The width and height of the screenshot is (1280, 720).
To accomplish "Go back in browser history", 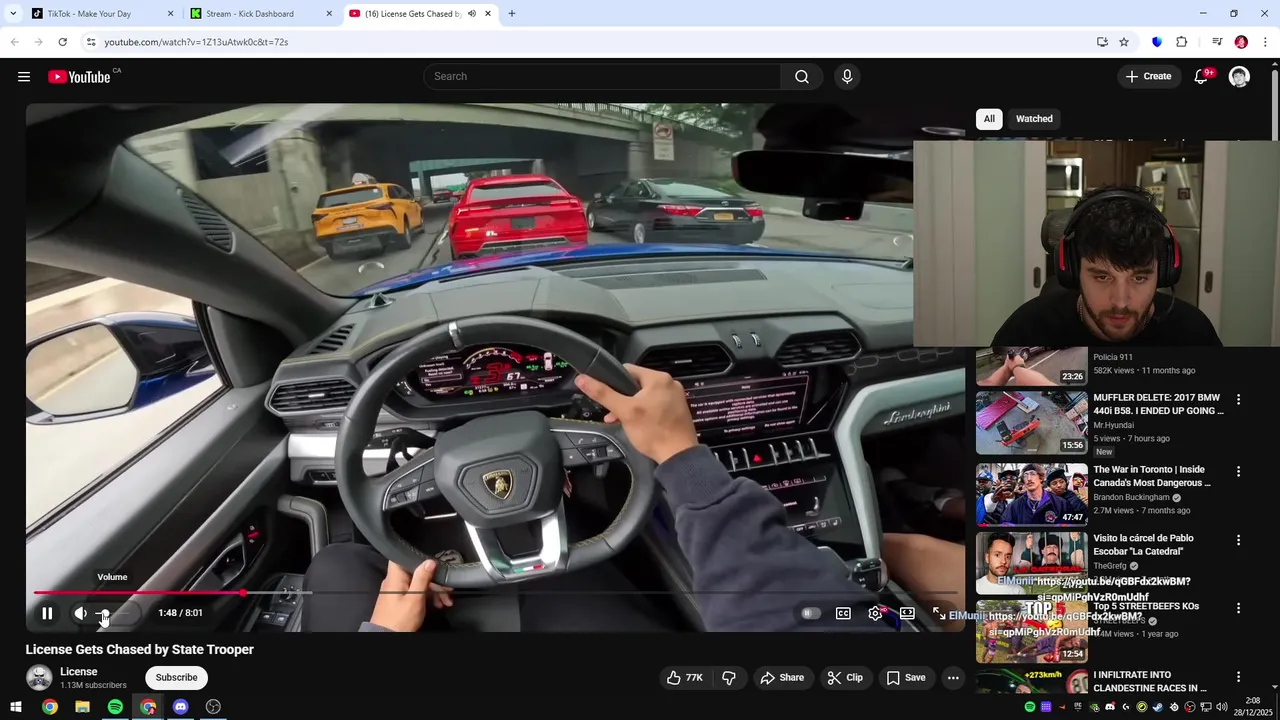I will (x=15, y=42).
